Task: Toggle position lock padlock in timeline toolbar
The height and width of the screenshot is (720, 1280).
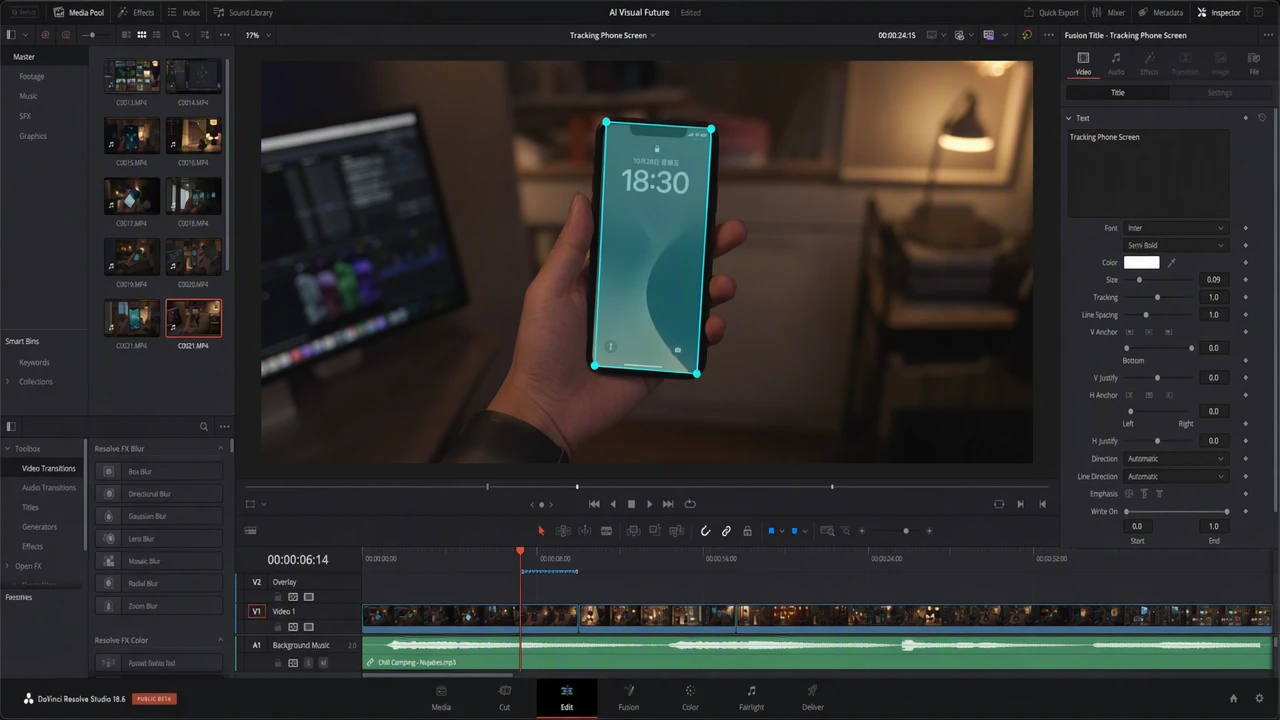Action: click(747, 531)
